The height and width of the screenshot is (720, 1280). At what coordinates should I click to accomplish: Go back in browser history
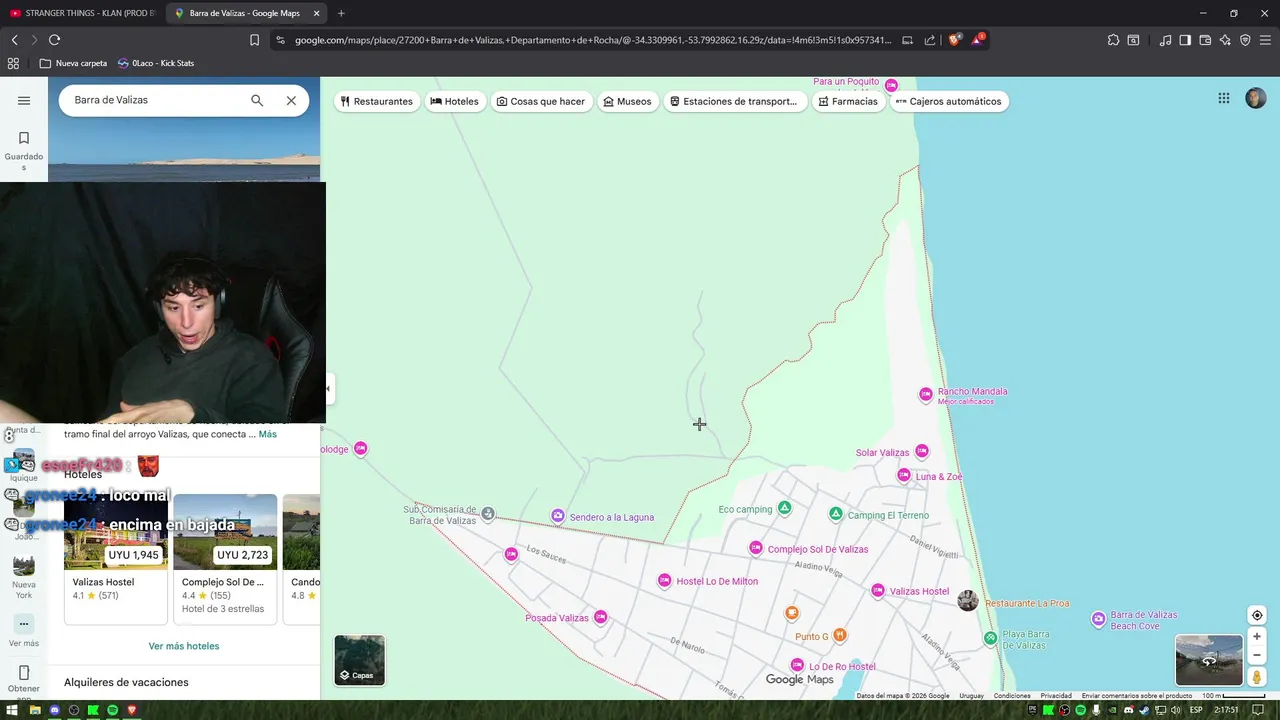coord(14,40)
